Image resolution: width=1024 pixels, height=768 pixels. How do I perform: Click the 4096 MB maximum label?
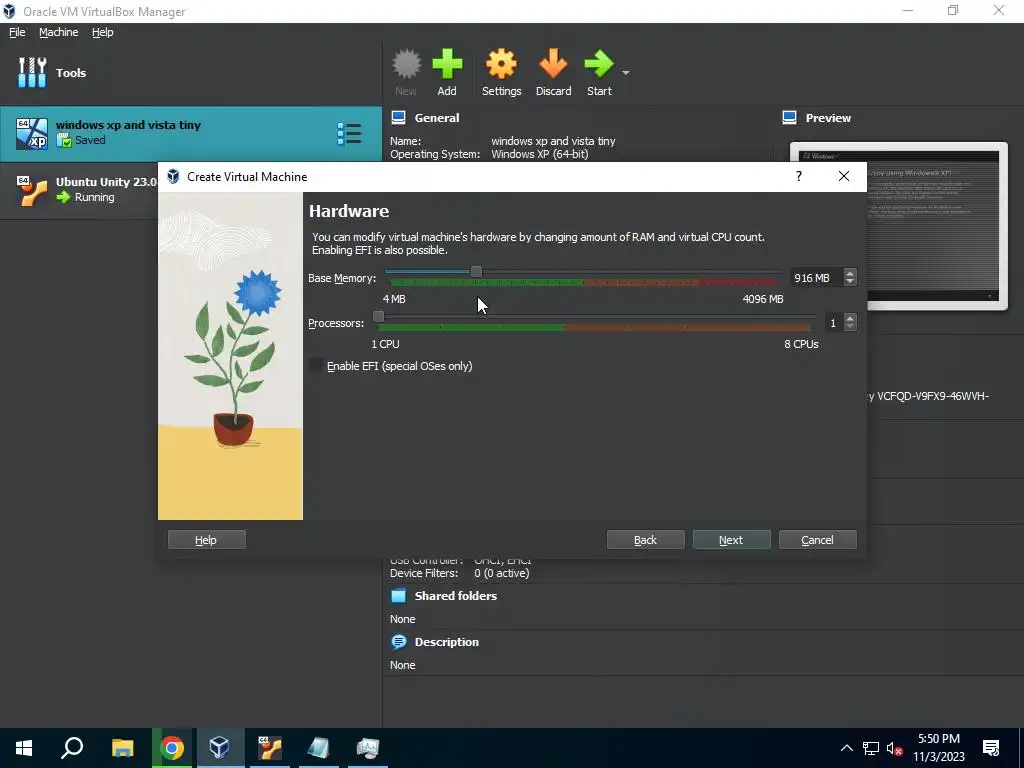(763, 299)
